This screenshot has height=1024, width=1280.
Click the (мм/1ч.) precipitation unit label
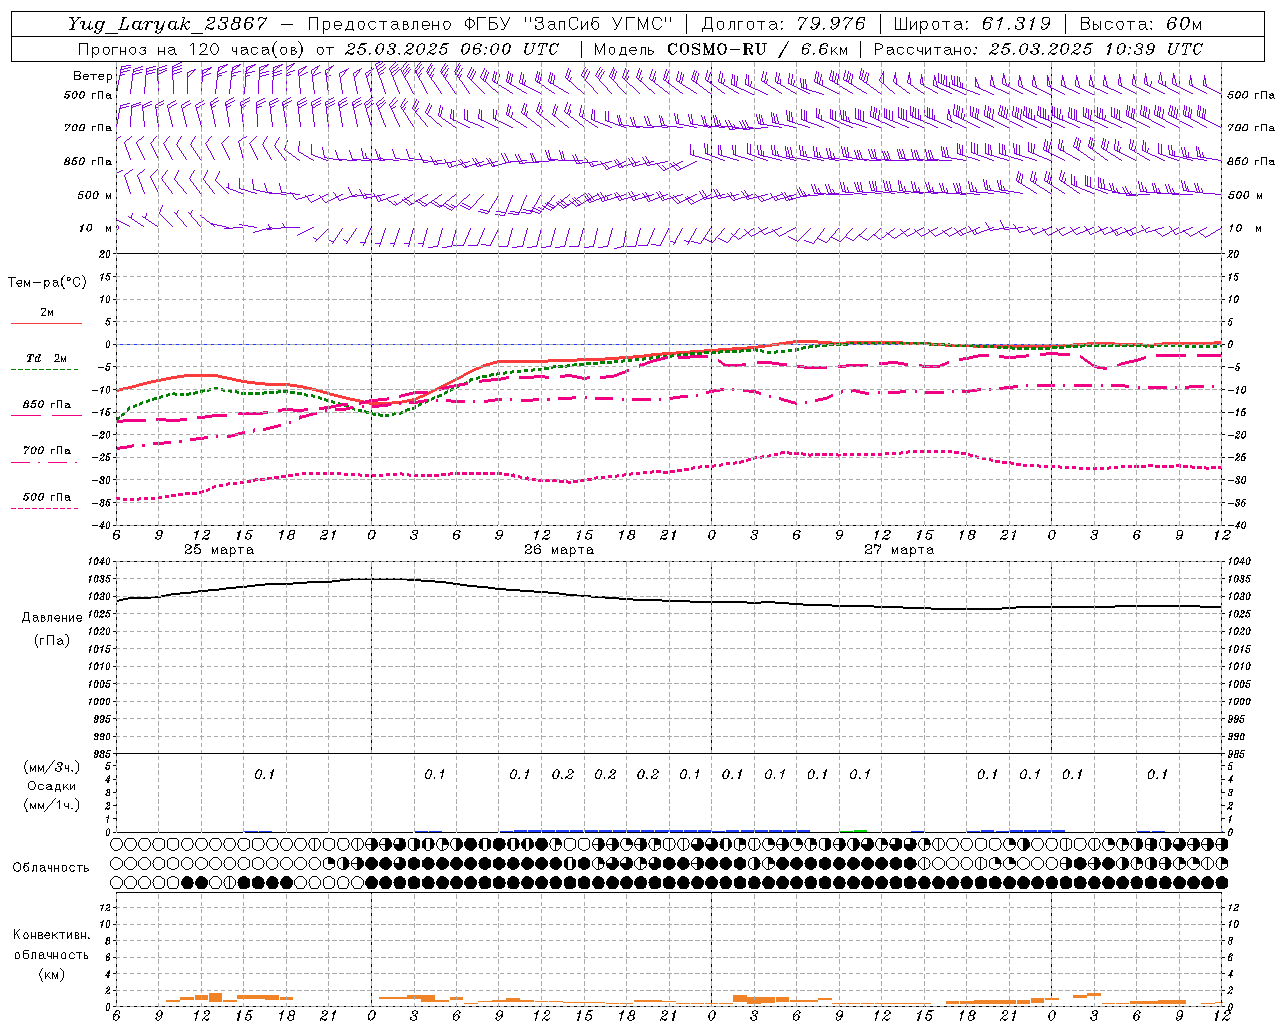(52, 805)
